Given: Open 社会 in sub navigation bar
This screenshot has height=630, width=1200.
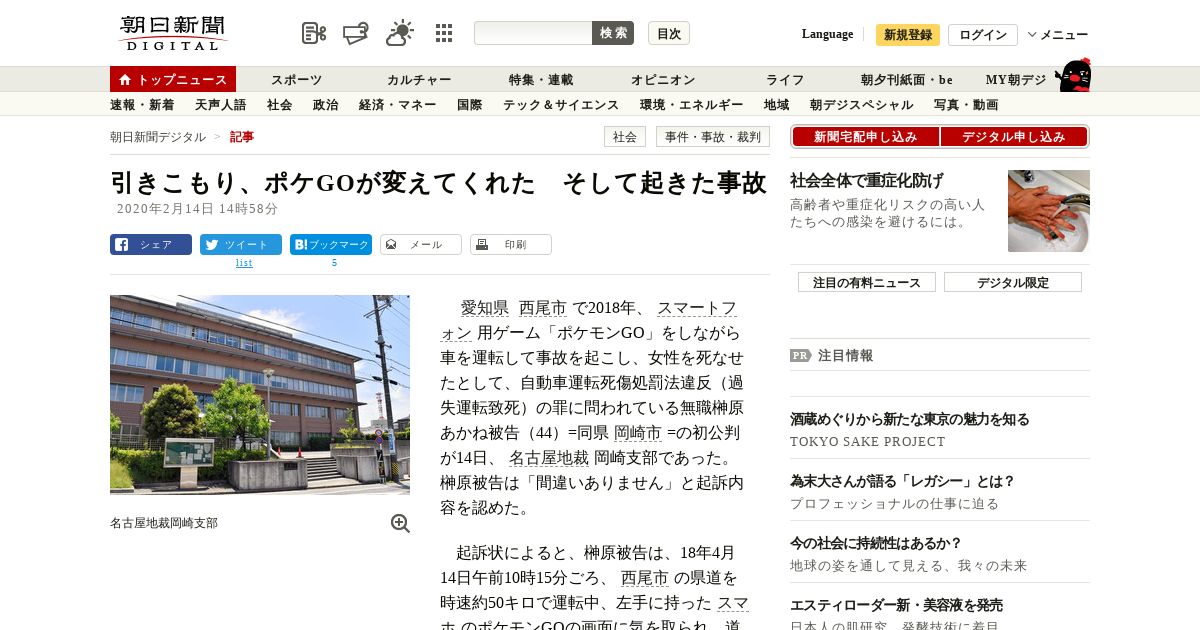Looking at the screenshot, I should click(279, 104).
